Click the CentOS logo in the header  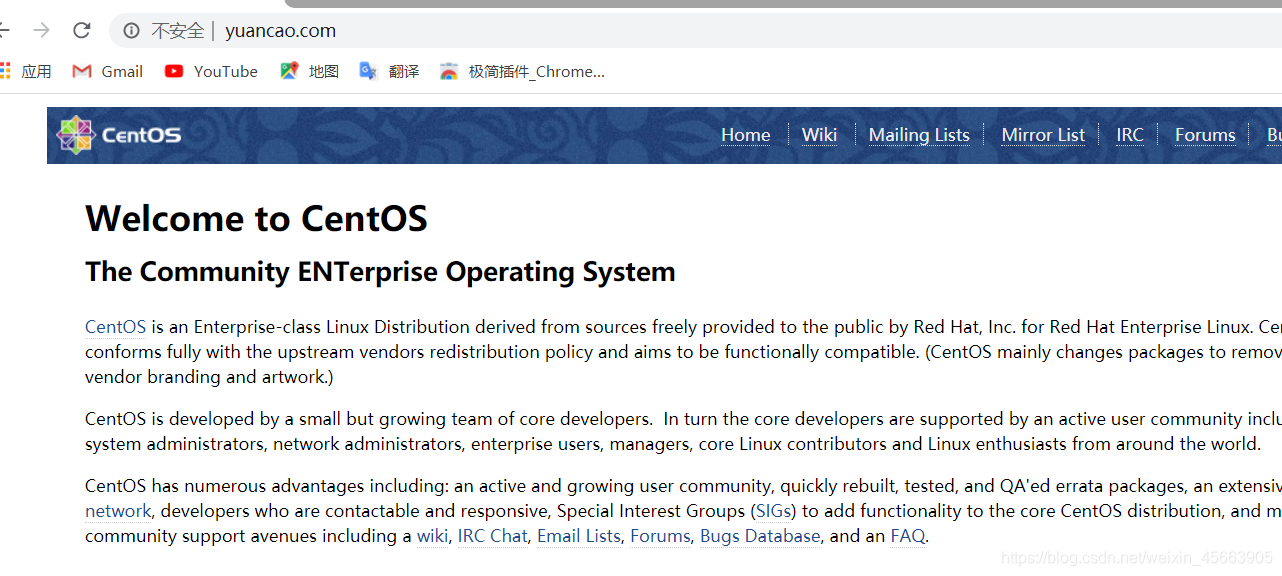[119, 134]
